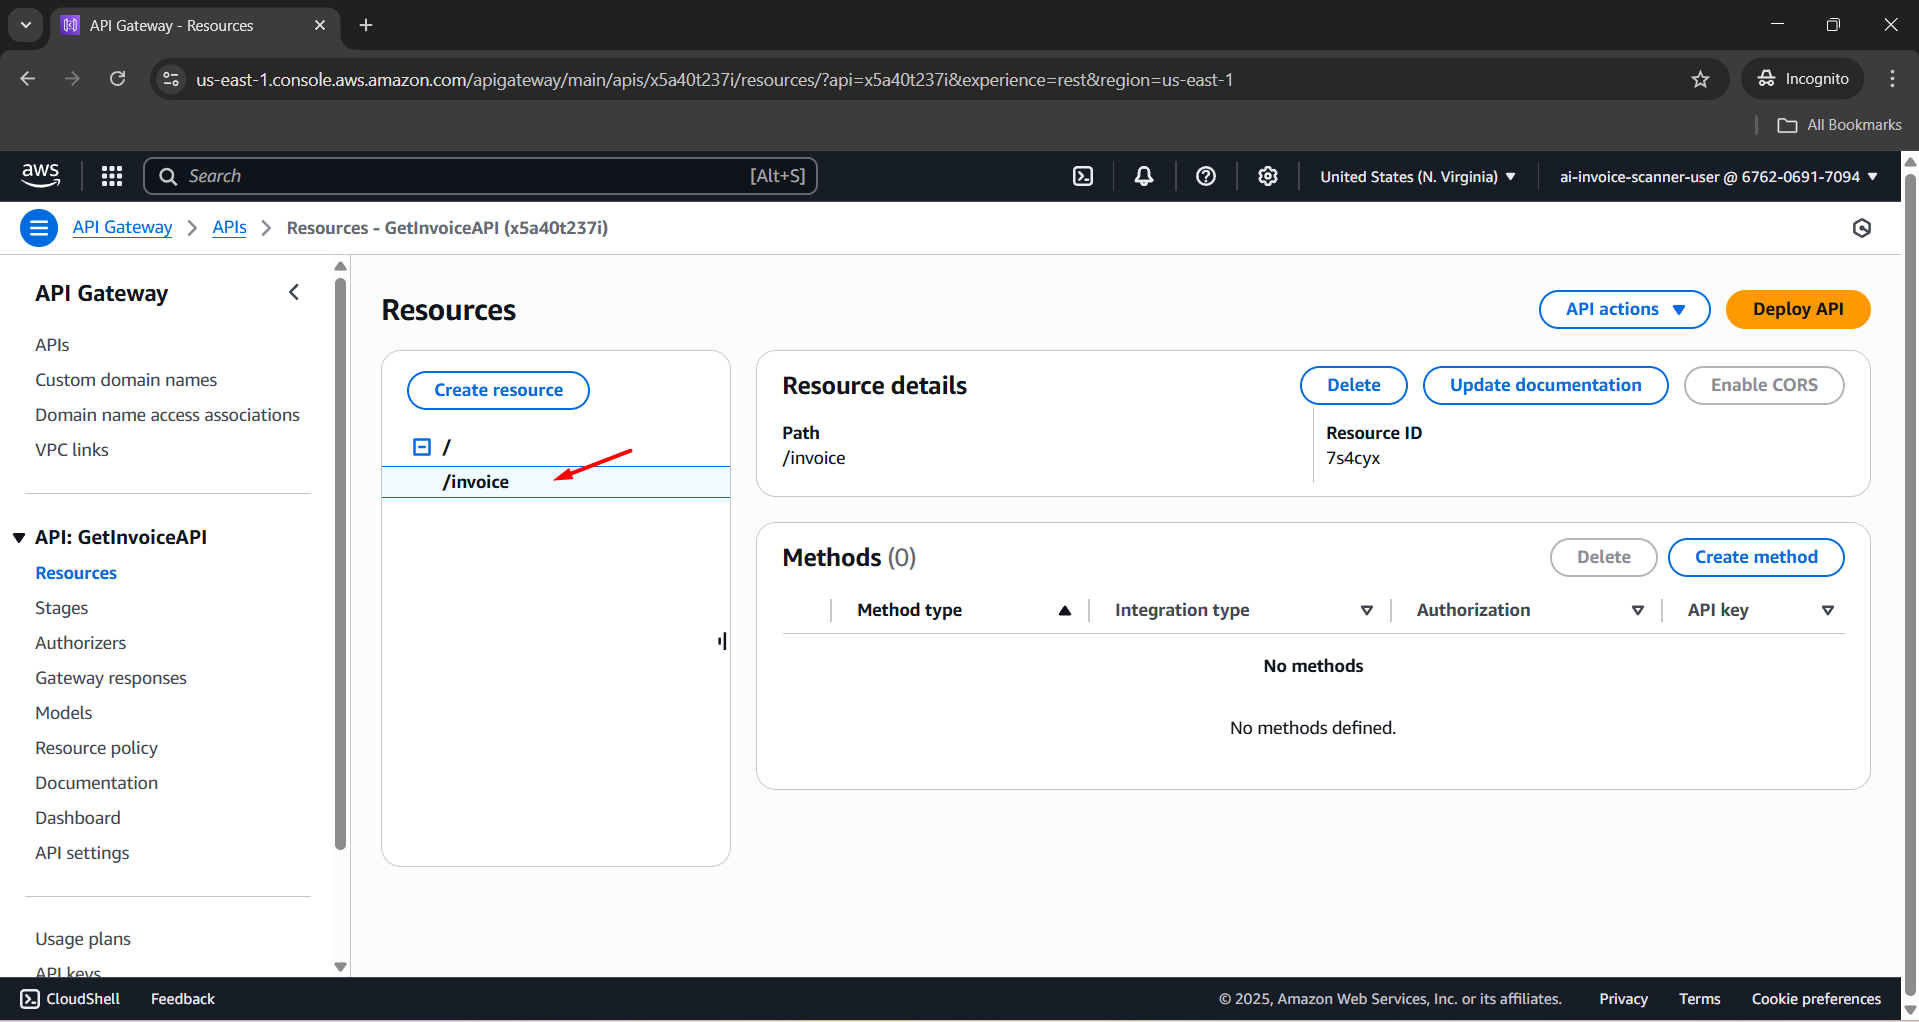Click the Create method button

1755,557
